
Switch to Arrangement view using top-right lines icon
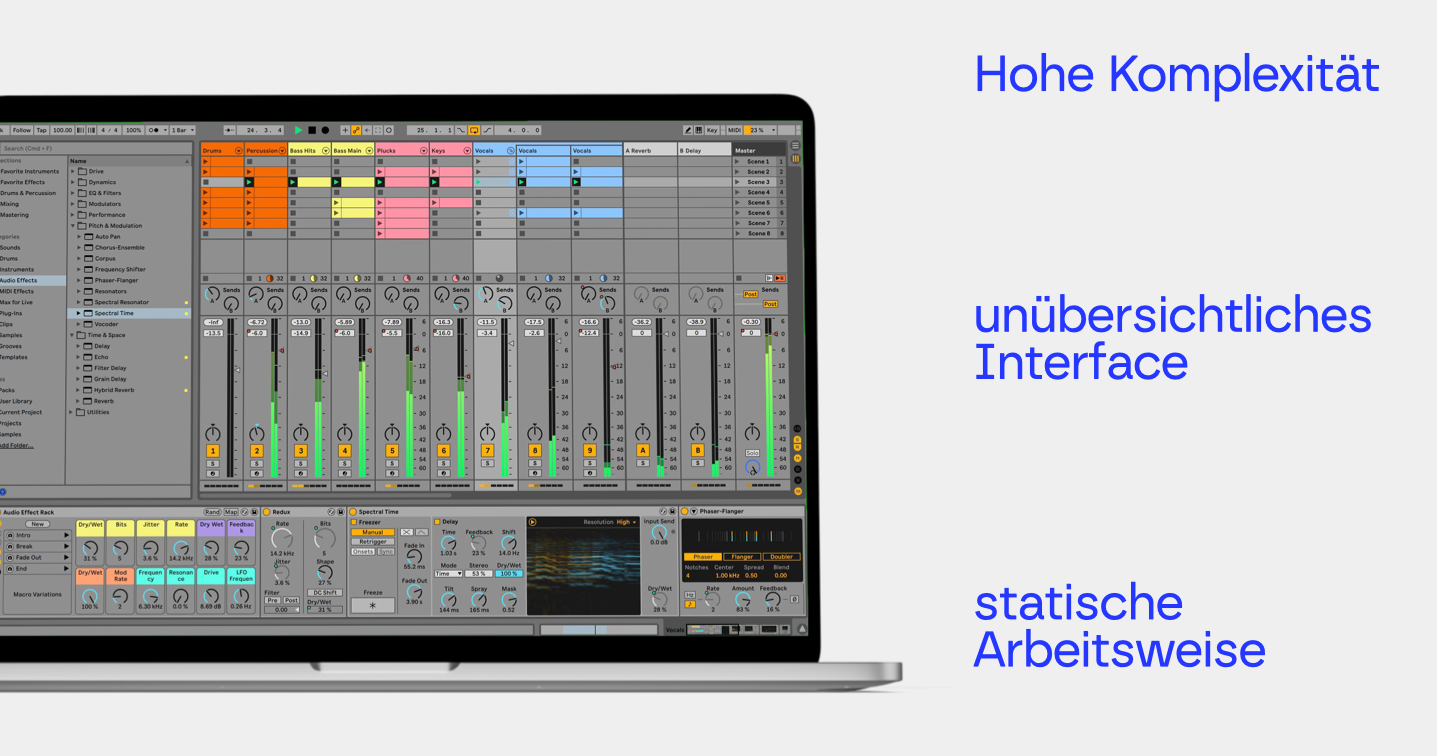[796, 145]
